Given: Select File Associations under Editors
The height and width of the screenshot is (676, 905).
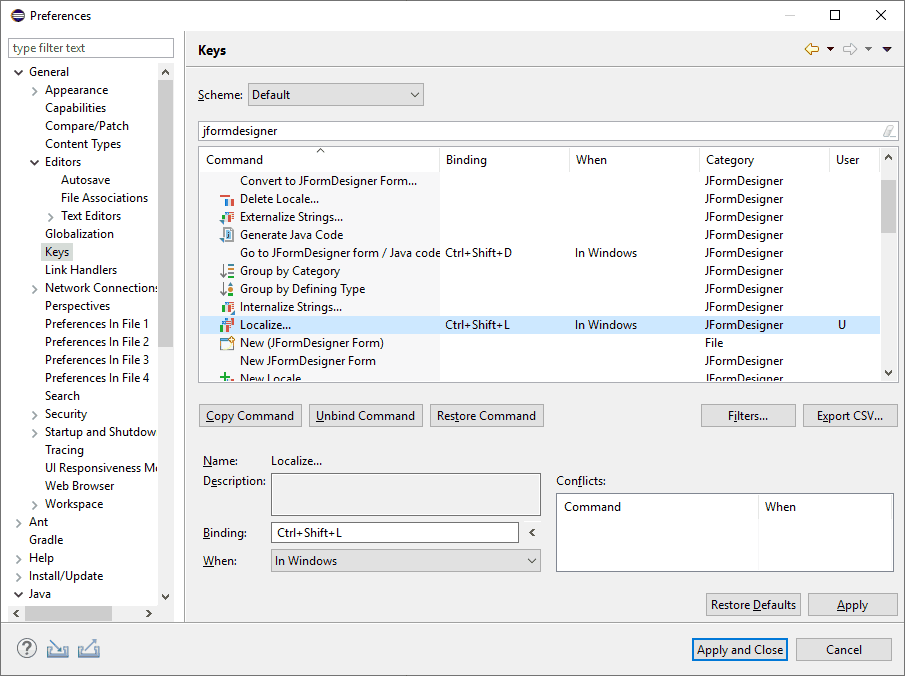Looking at the screenshot, I should [x=104, y=198].
